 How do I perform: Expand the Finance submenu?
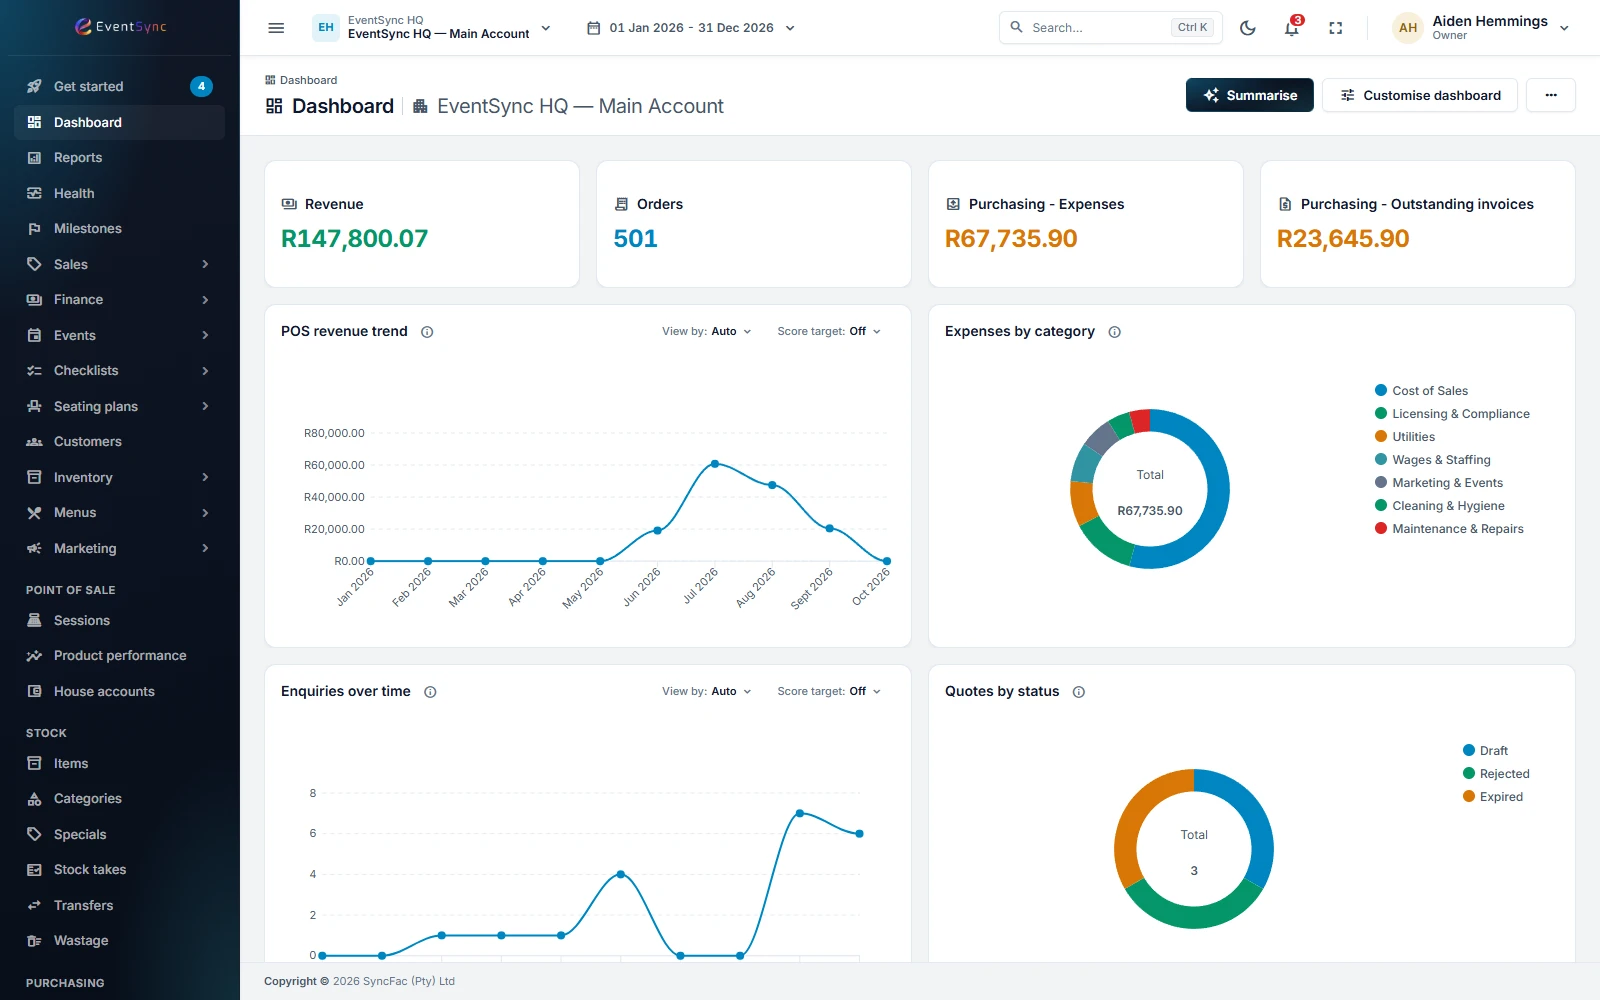[x=119, y=300]
